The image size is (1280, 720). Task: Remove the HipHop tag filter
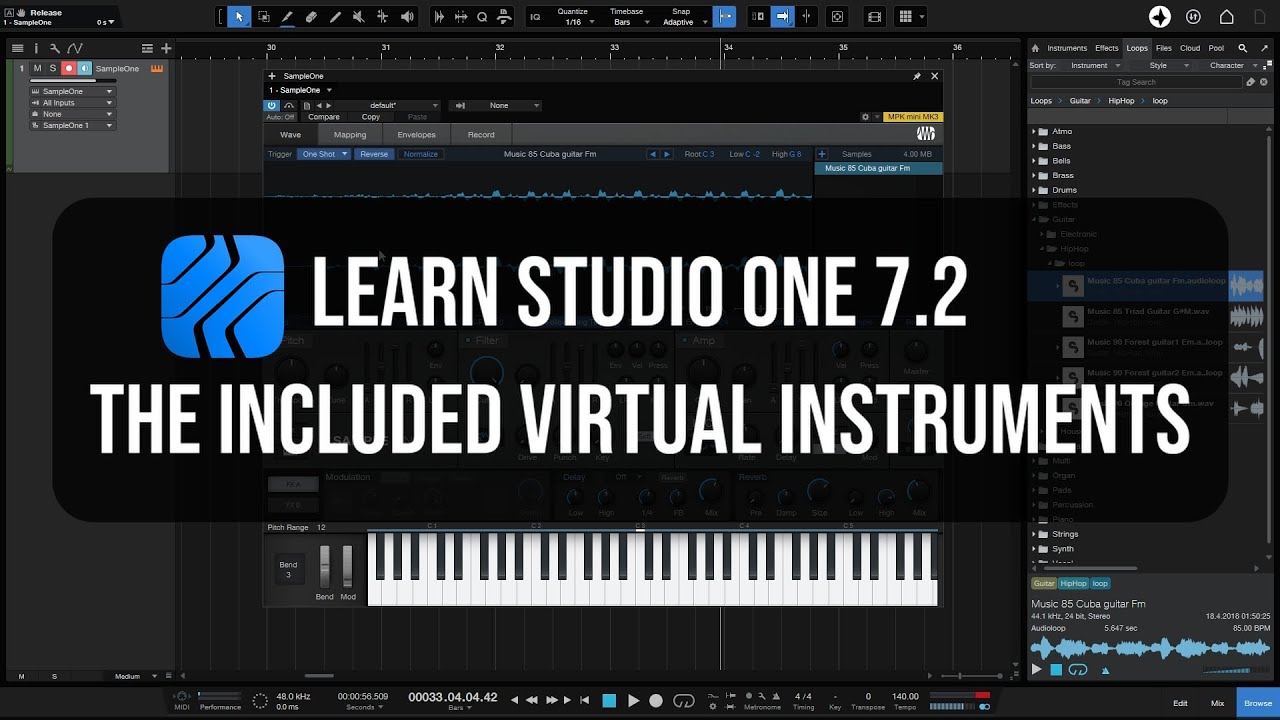click(x=1073, y=583)
